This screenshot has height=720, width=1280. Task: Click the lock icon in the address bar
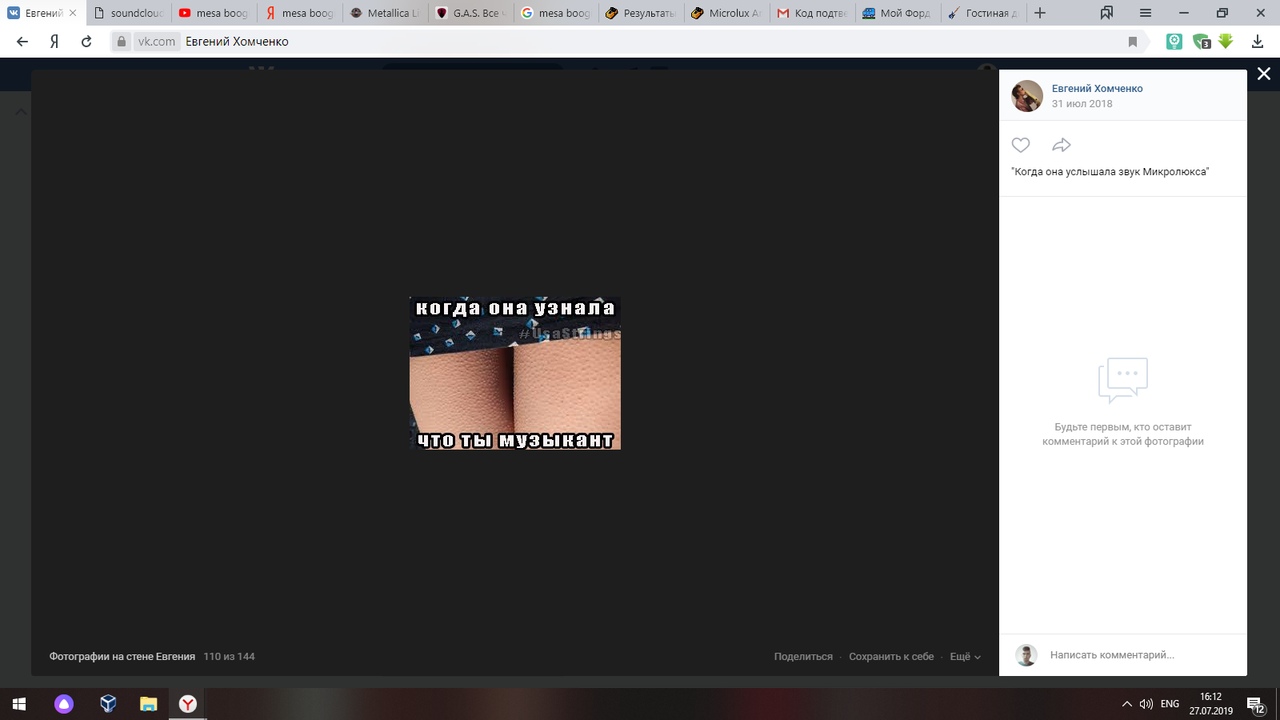122,42
